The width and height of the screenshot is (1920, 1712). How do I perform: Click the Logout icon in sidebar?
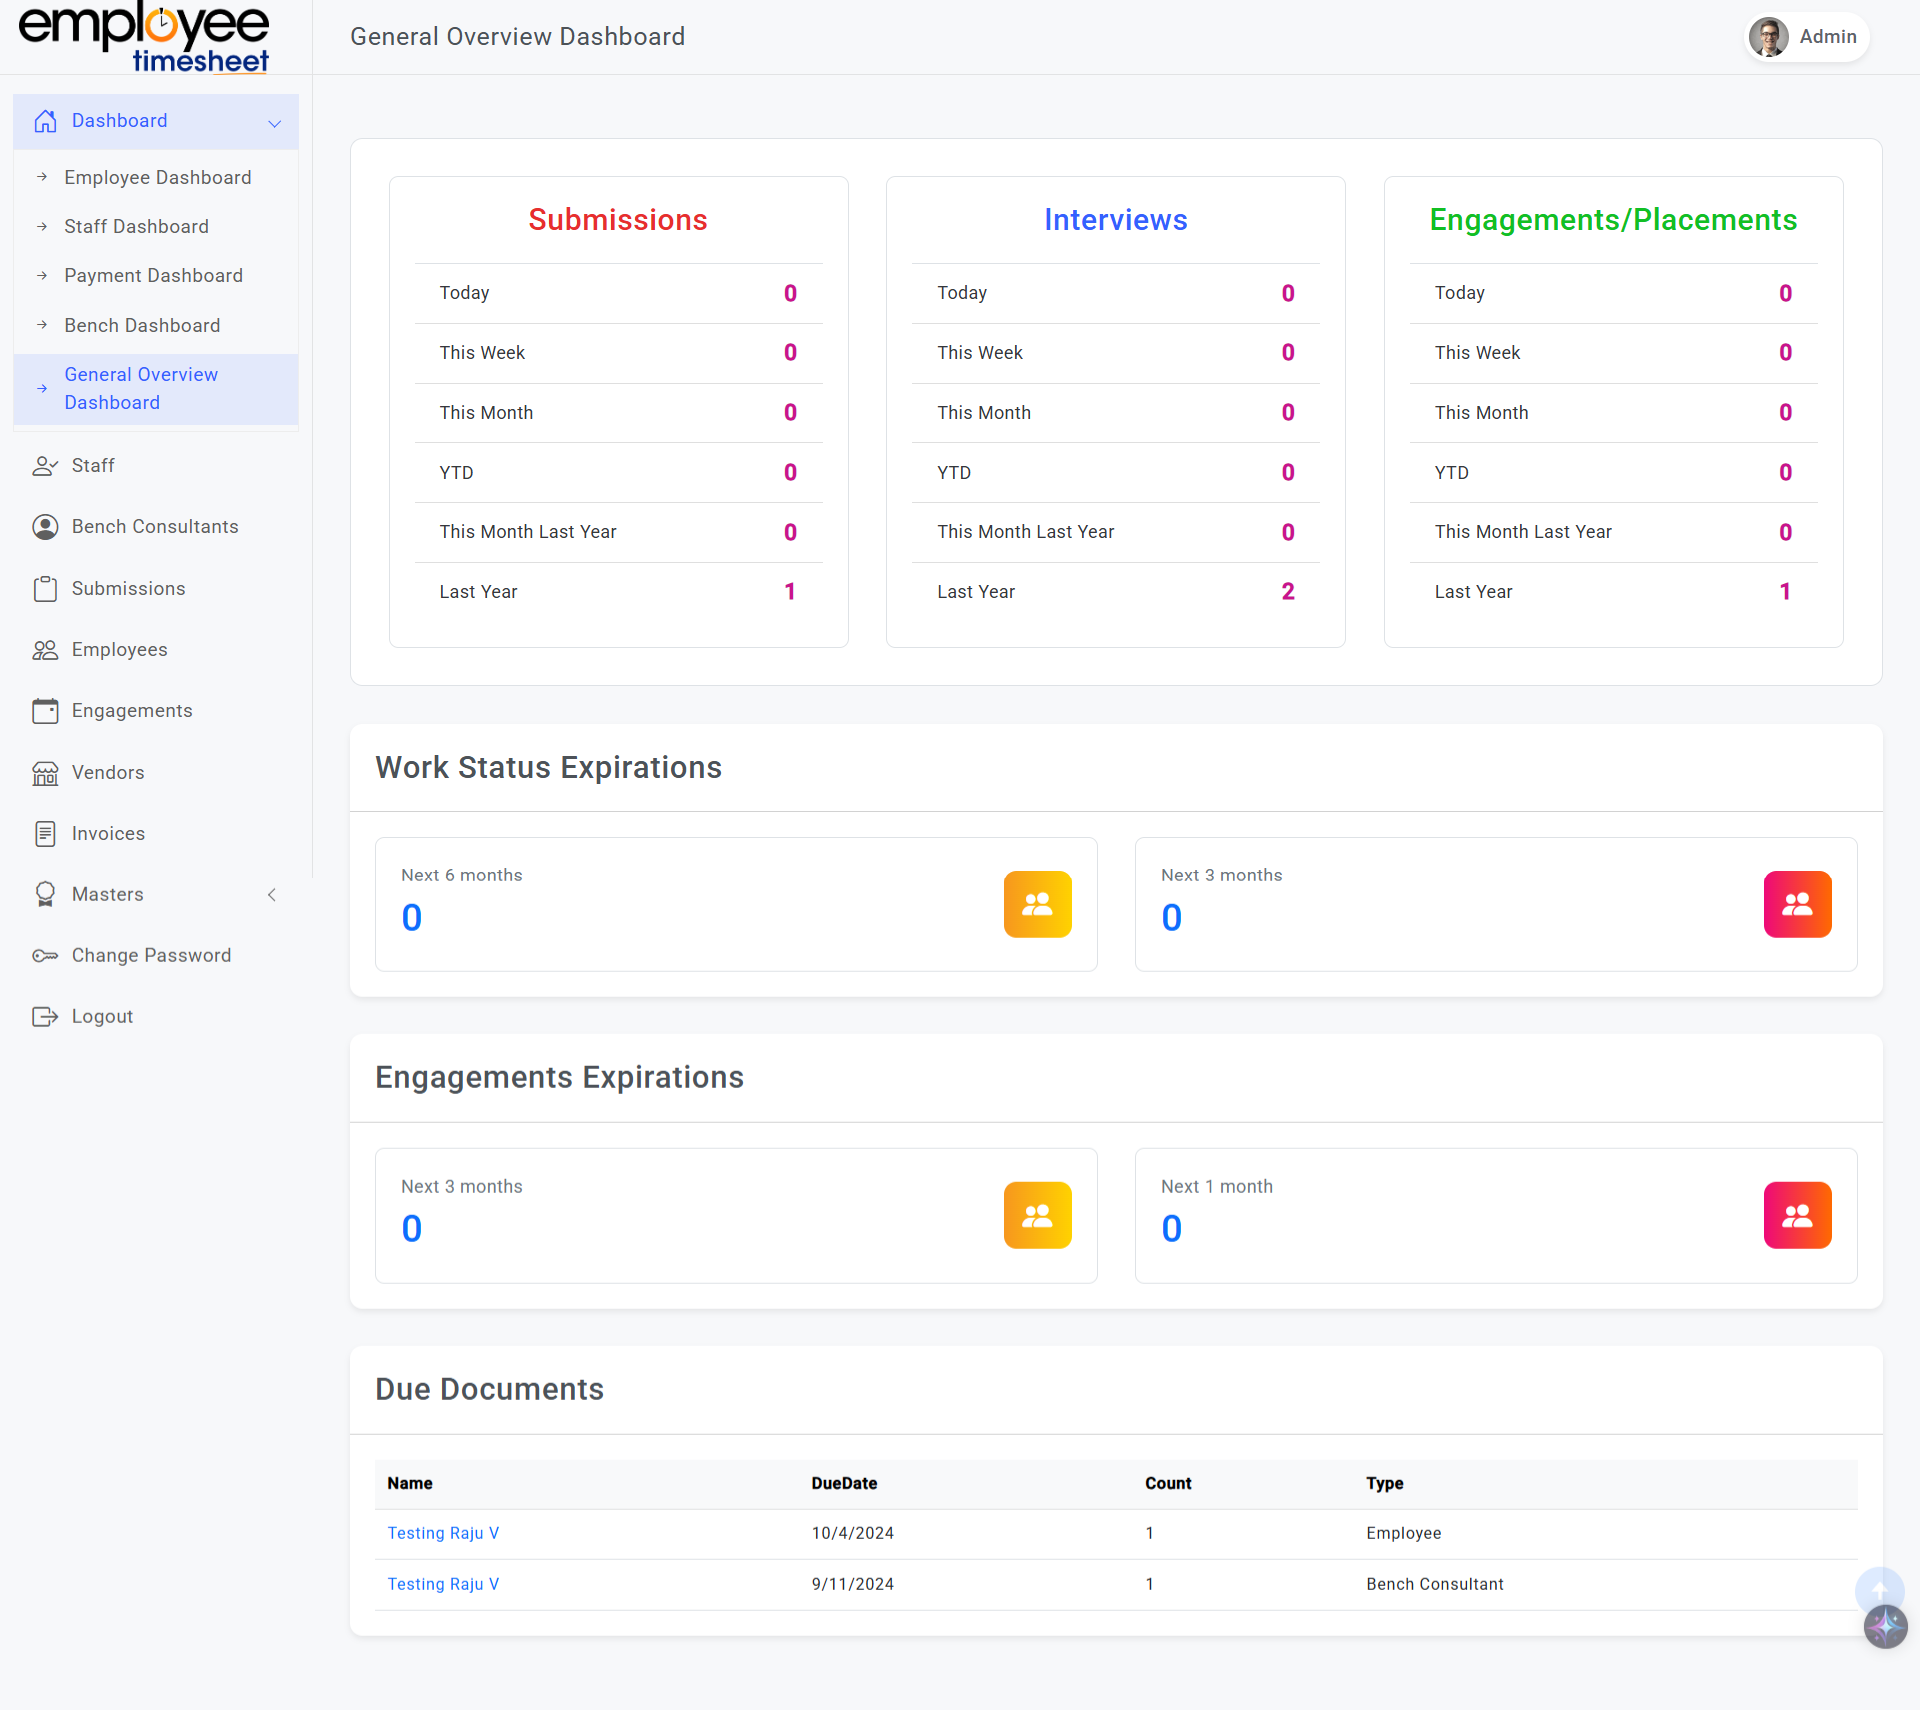pos(45,1017)
